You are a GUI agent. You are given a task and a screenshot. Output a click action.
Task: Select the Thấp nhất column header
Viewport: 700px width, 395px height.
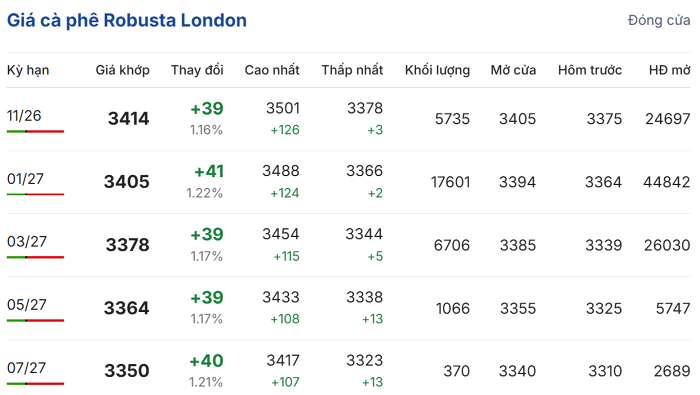352,70
